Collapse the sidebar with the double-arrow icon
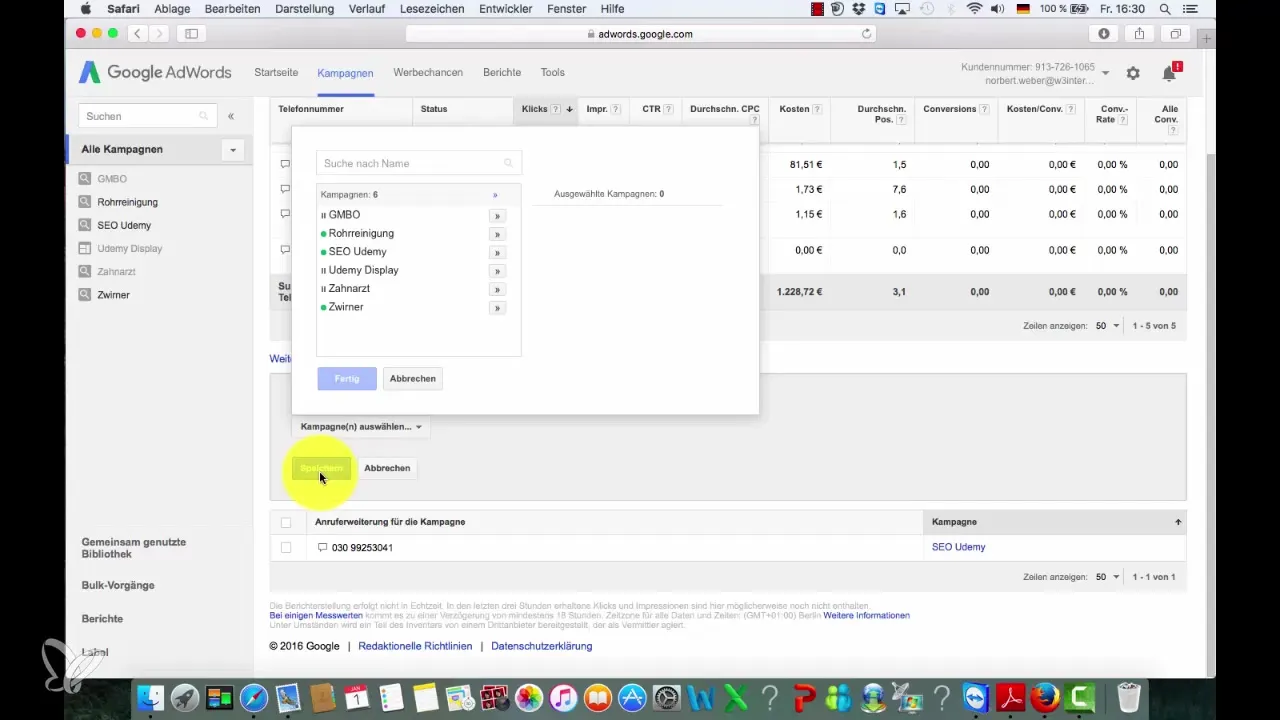1280x720 pixels. pyautogui.click(x=231, y=116)
